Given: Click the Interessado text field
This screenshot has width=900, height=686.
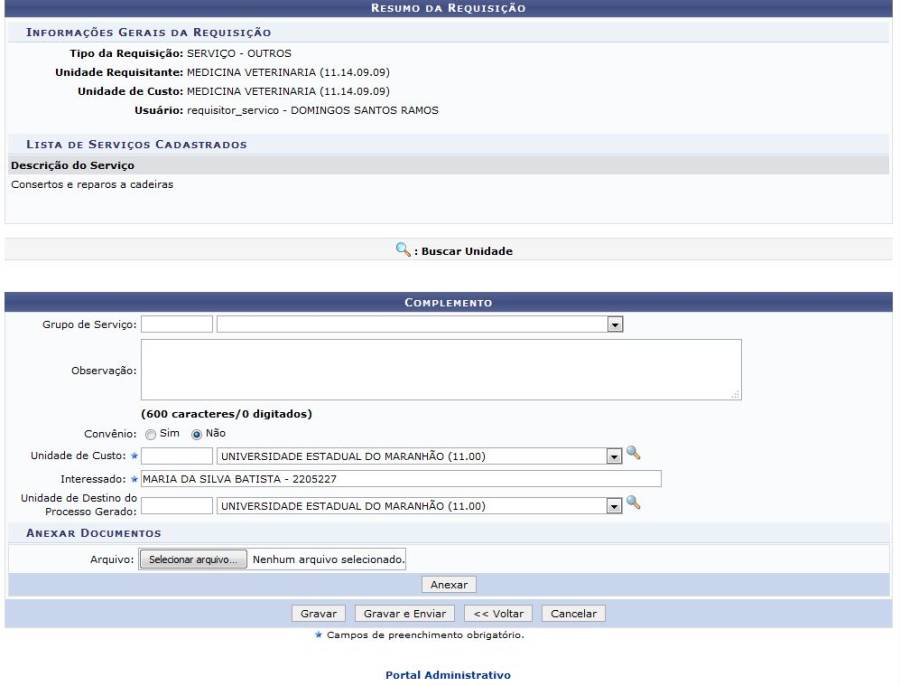Looking at the screenshot, I should [x=401, y=479].
